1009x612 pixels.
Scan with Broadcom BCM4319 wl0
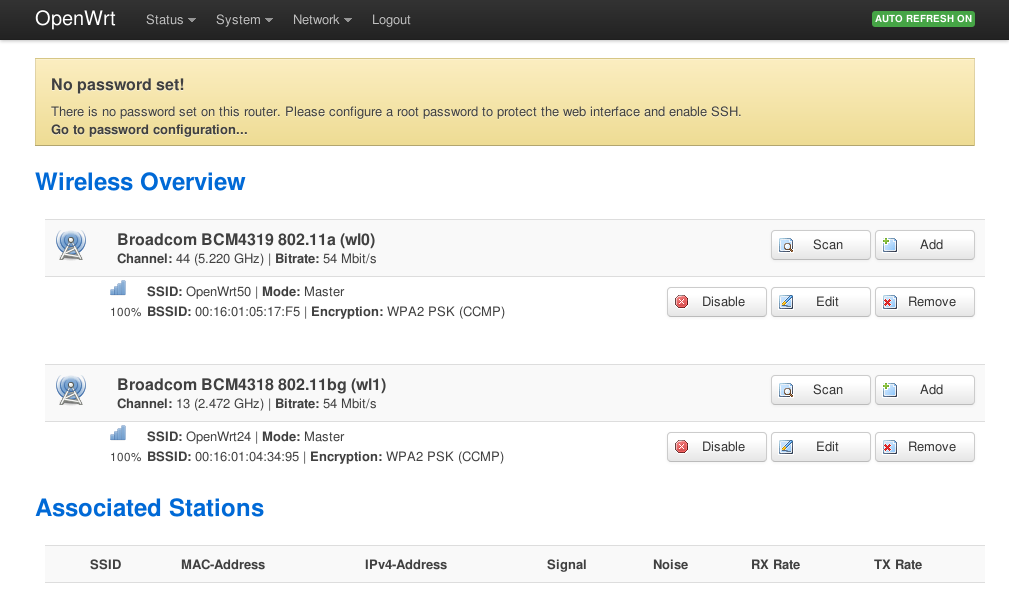pos(820,245)
